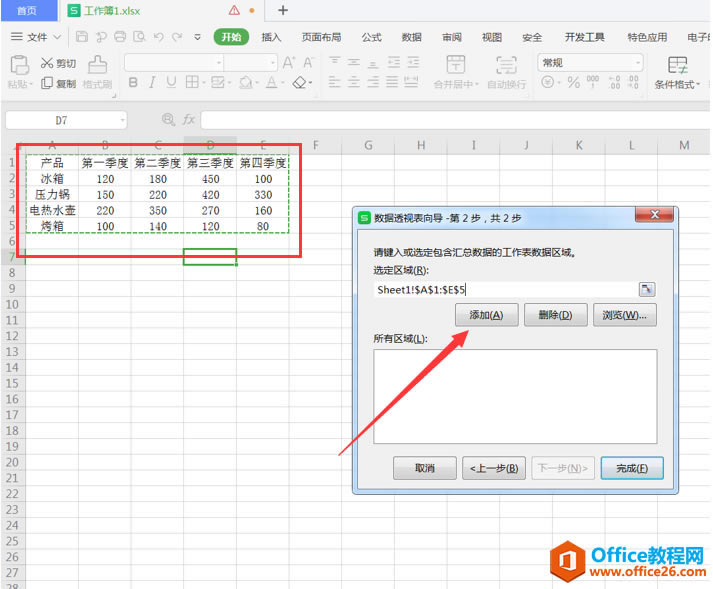Open the font name dropdown

coord(219,62)
